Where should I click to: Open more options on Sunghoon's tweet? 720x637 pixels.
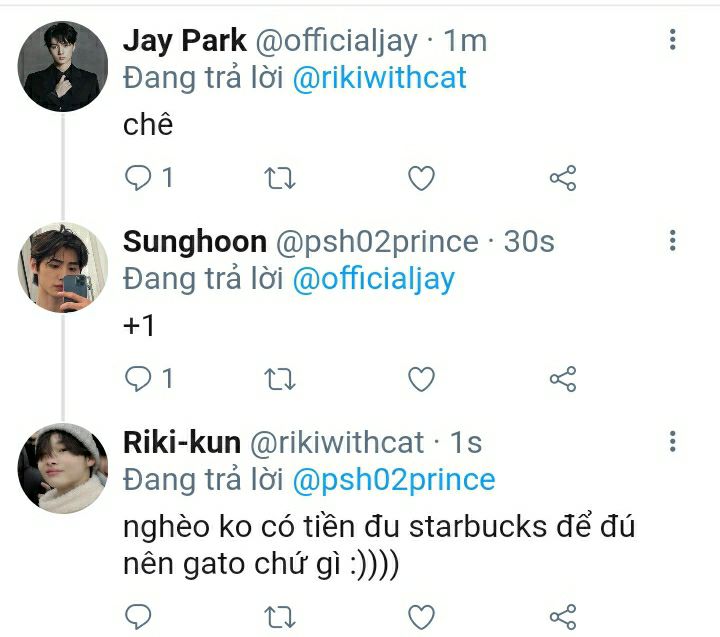673,240
